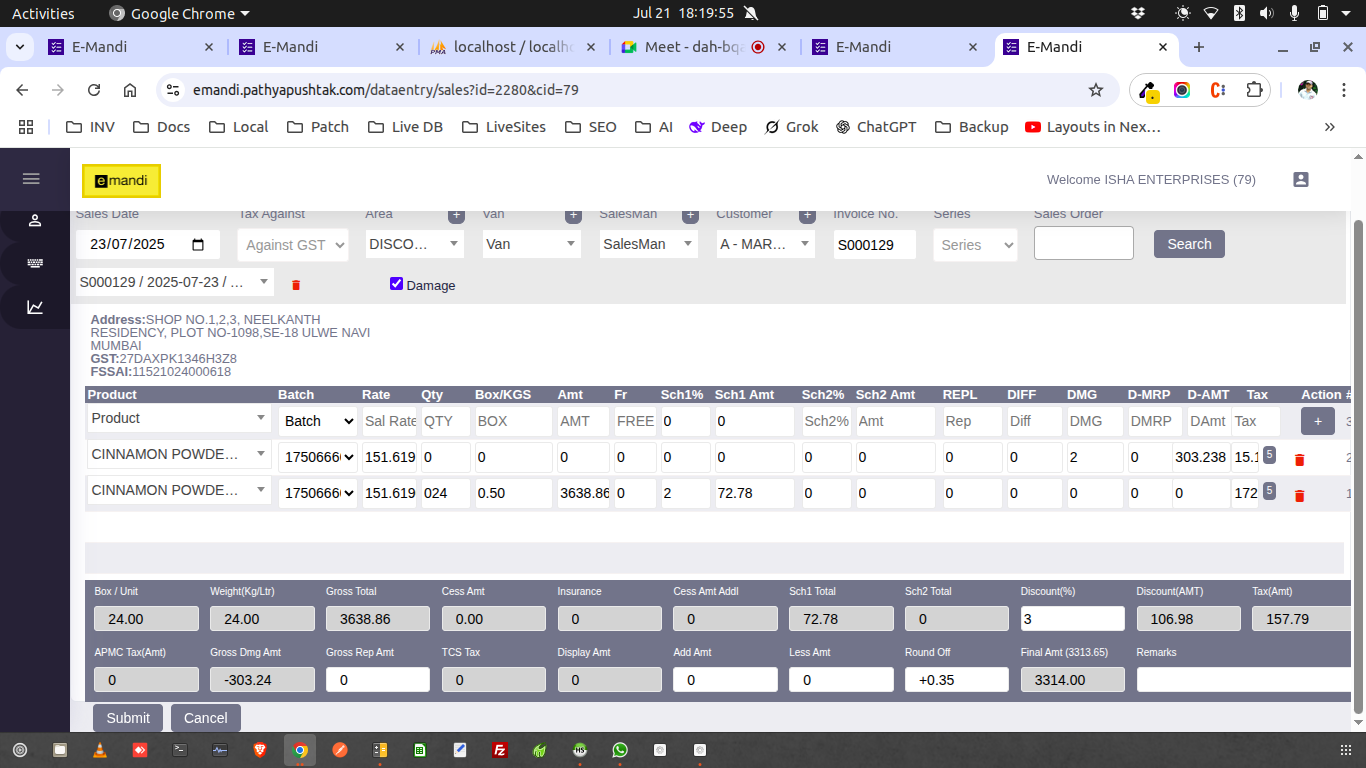This screenshot has height=768, width=1366.
Task: Delete the selected S000129 invoice with red trash icon
Action: pyautogui.click(x=296, y=285)
